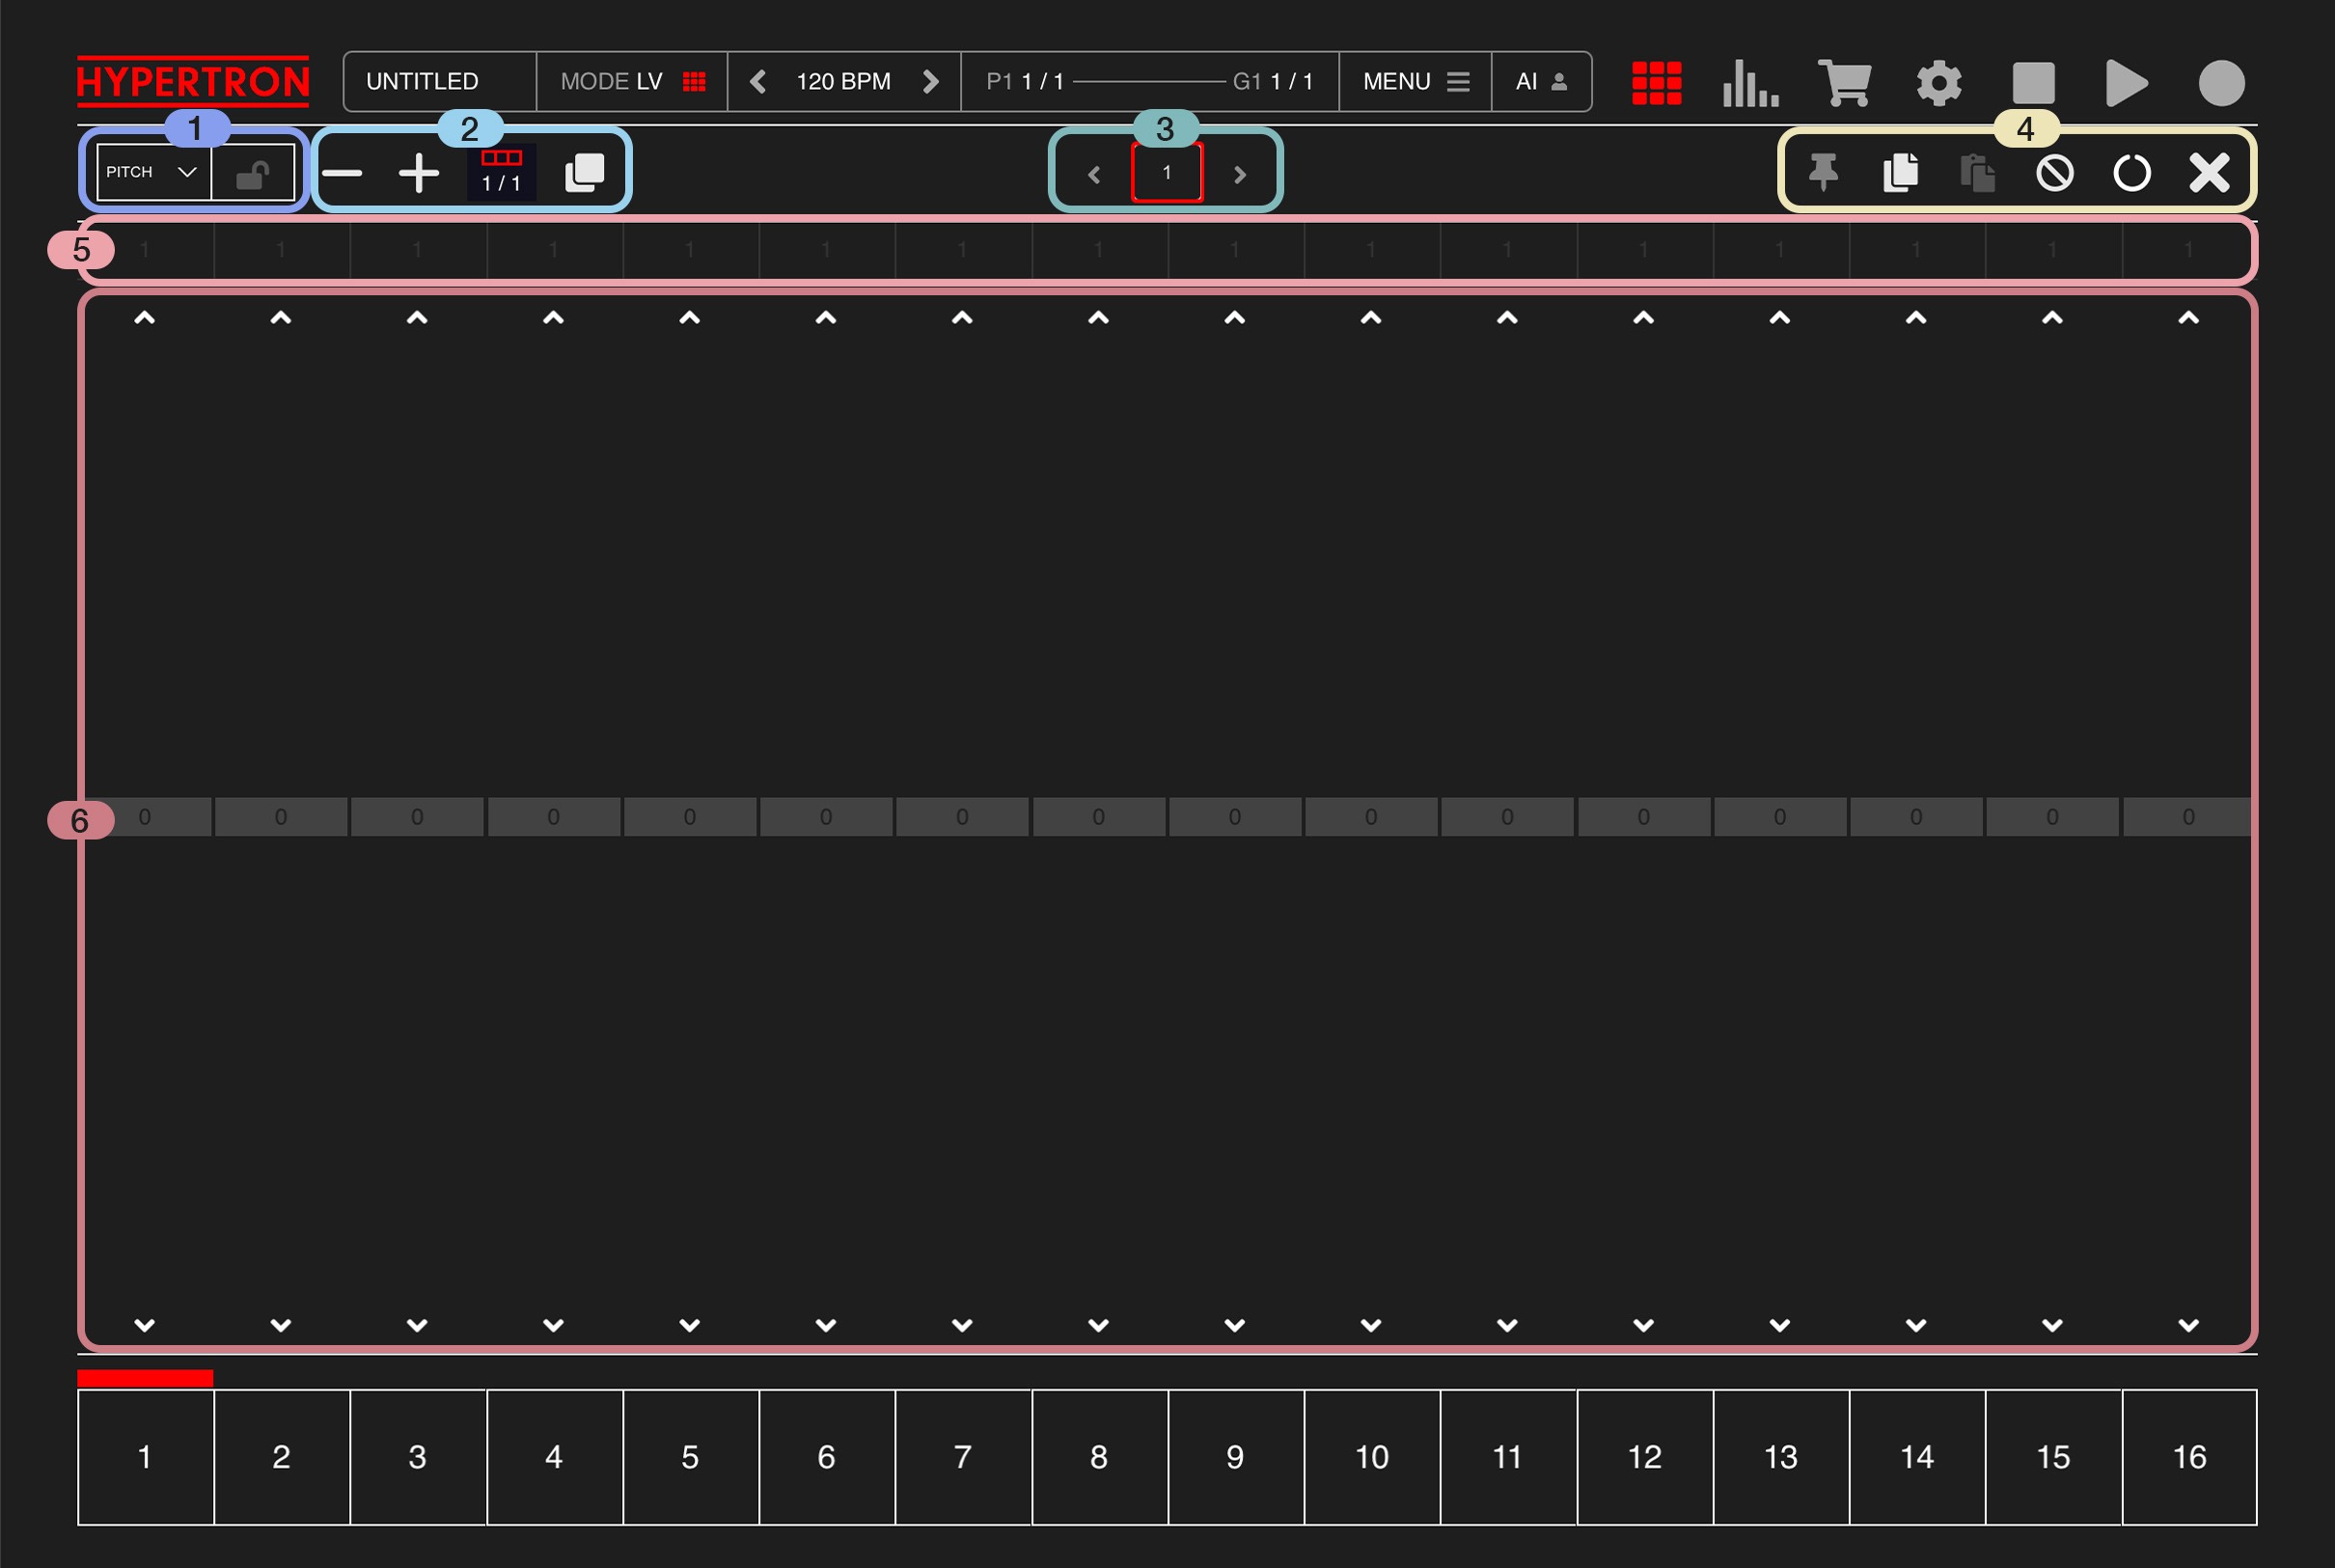Select step pad number 8

(x=1098, y=1457)
